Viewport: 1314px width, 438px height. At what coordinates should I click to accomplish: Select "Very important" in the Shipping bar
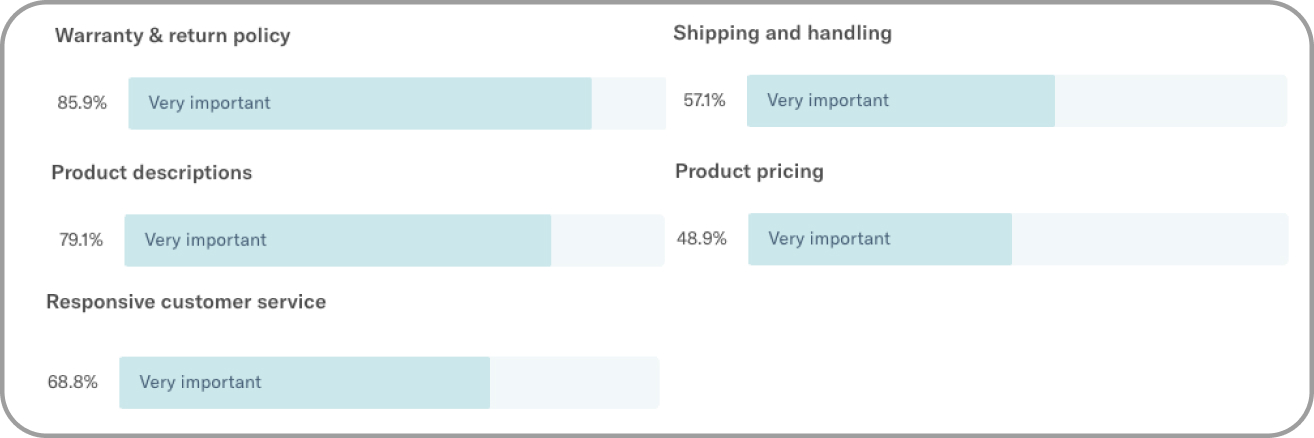coord(827,100)
